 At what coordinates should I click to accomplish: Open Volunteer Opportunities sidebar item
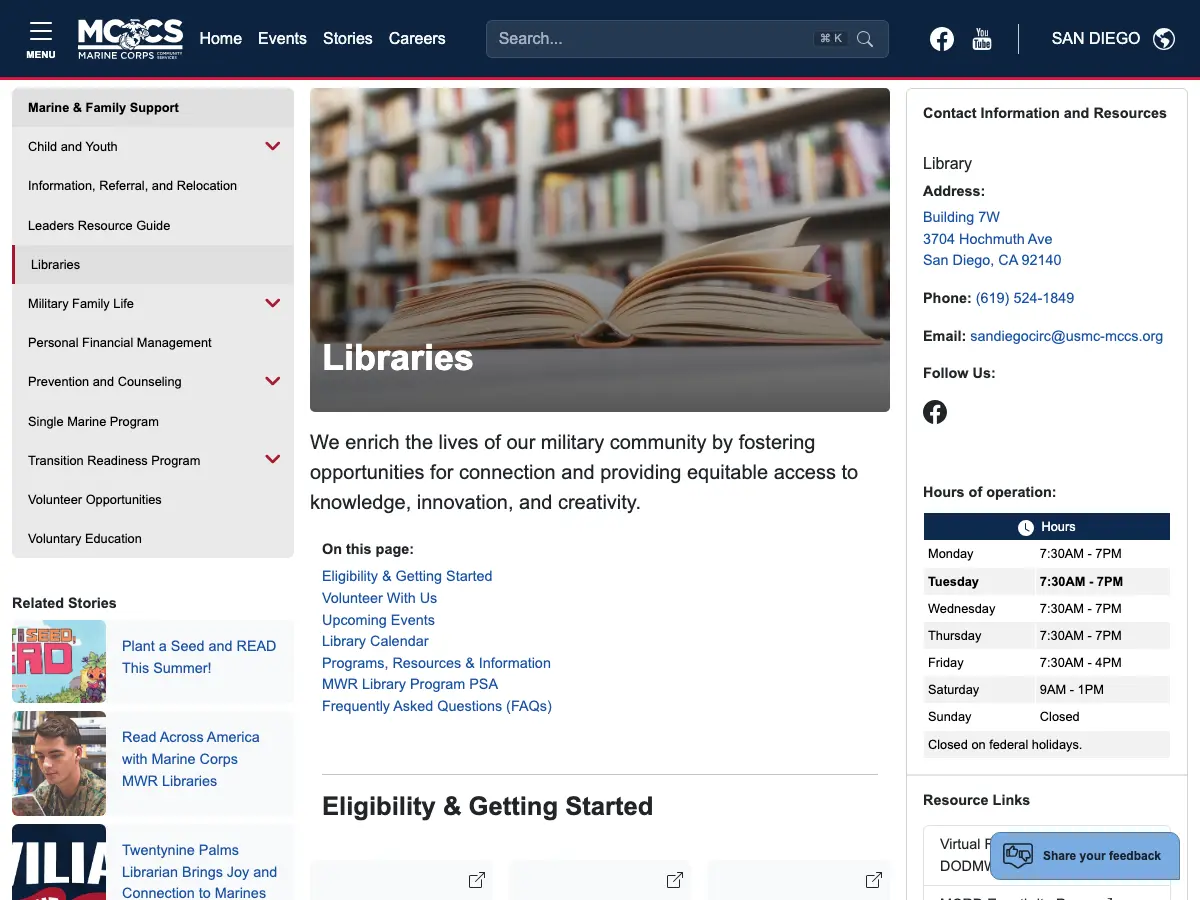pos(153,499)
